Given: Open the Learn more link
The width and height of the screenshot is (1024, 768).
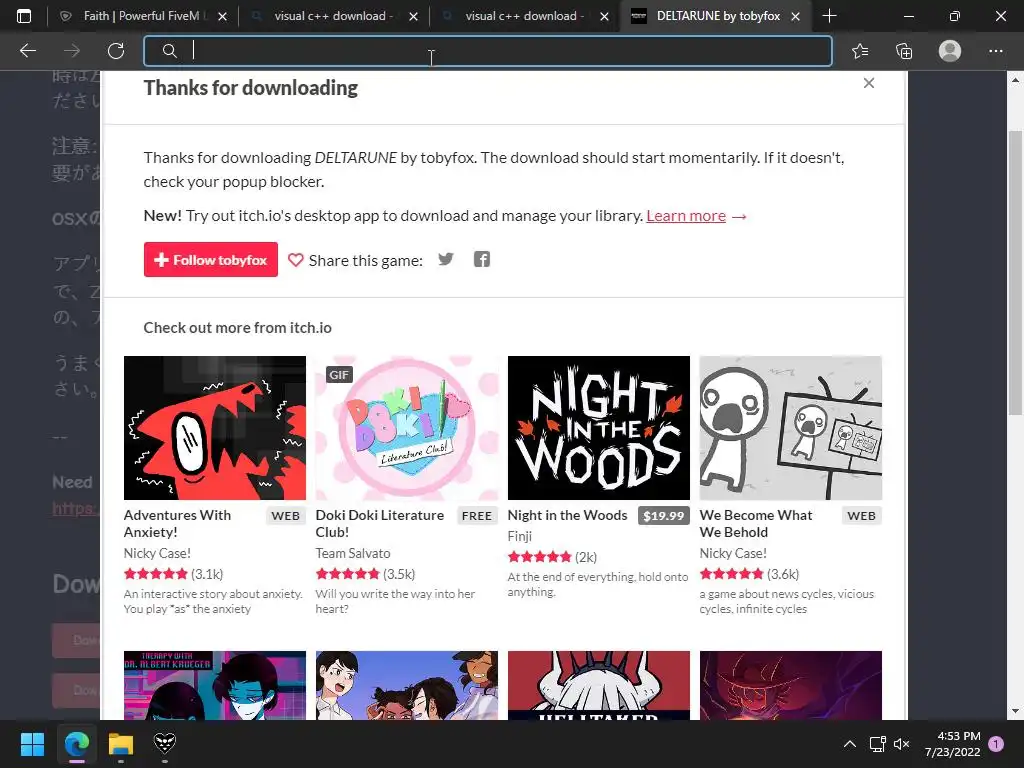Looking at the screenshot, I should (686, 216).
